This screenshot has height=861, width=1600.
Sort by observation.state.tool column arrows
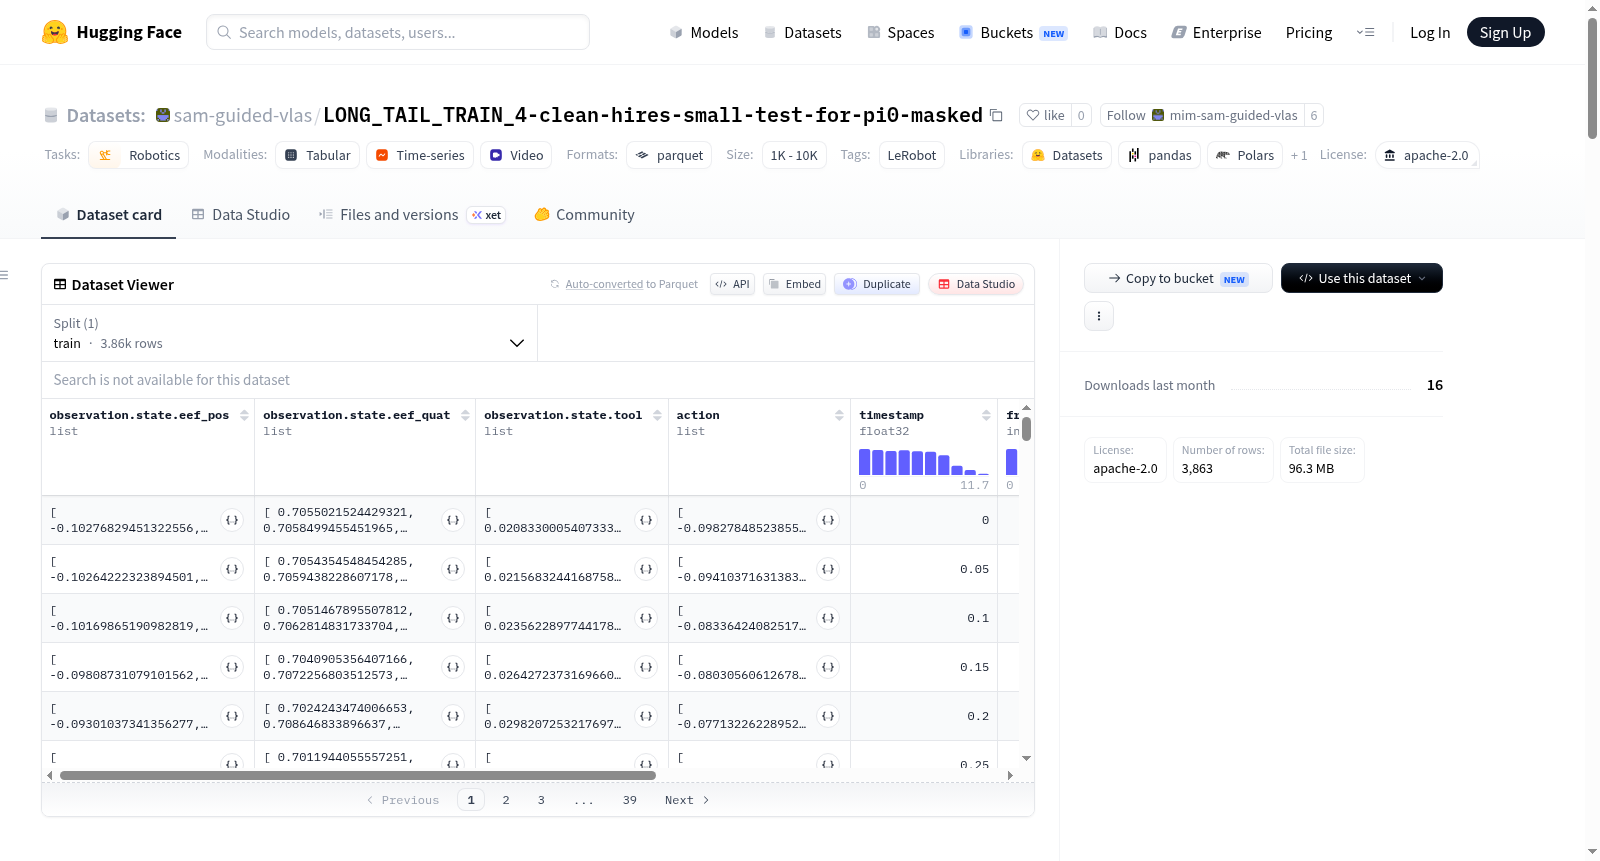657,415
